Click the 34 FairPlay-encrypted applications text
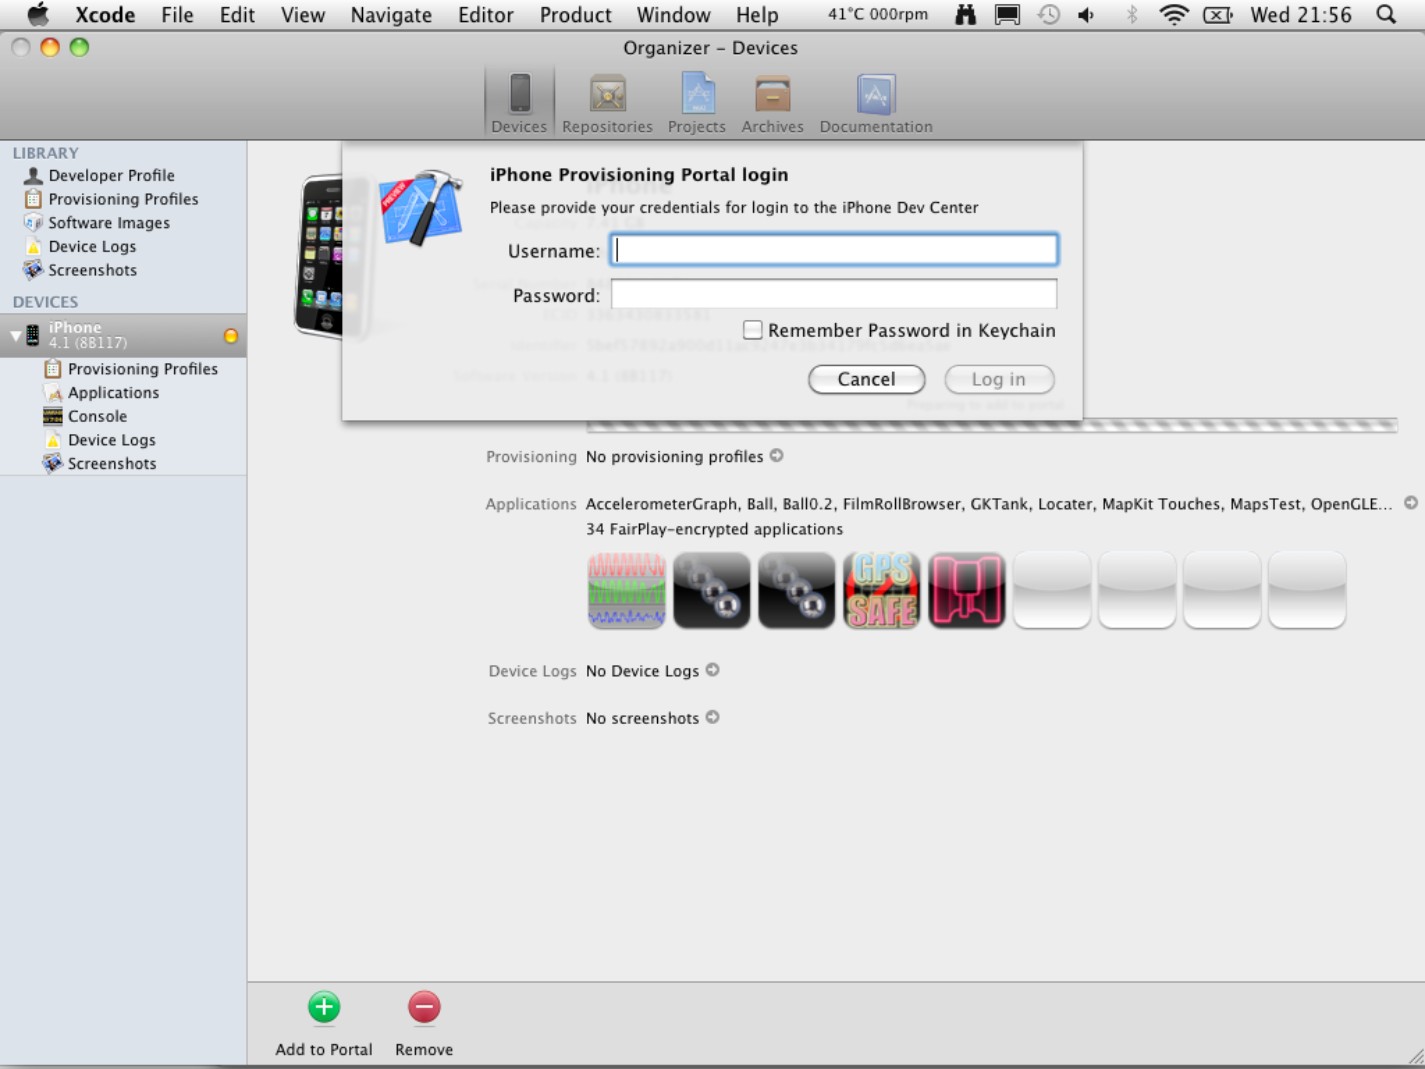The height and width of the screenshot is (1069, 1425). tap(714, 529)
